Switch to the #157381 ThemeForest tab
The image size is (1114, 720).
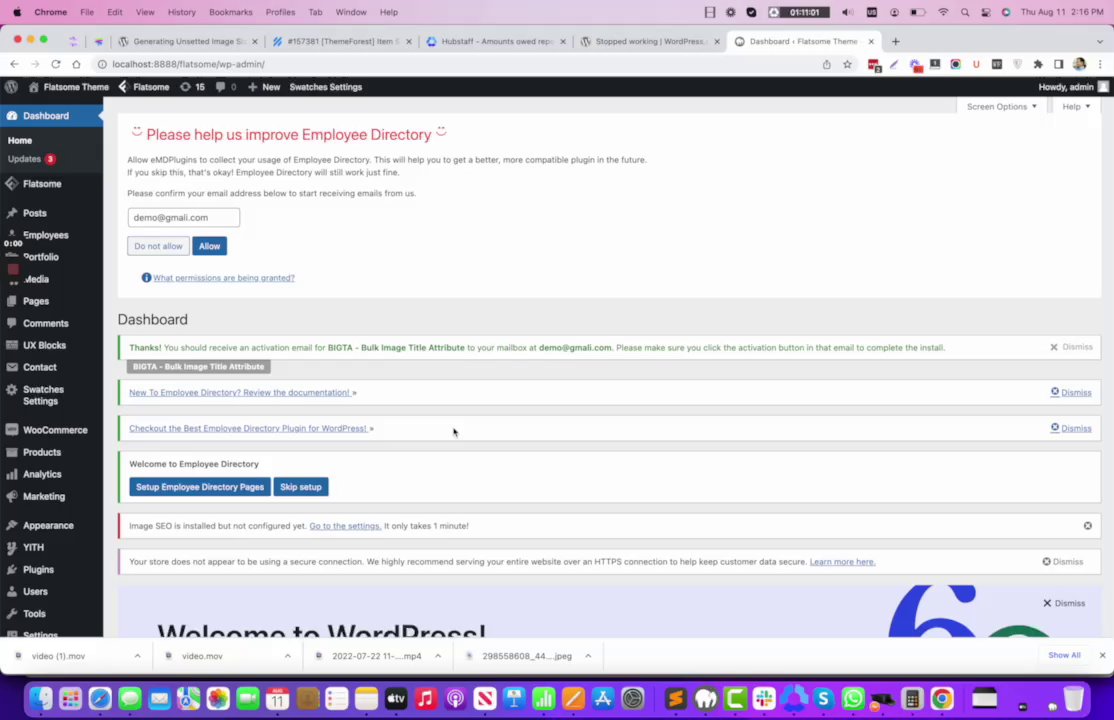pyautogui.click(x=342, y=41)
